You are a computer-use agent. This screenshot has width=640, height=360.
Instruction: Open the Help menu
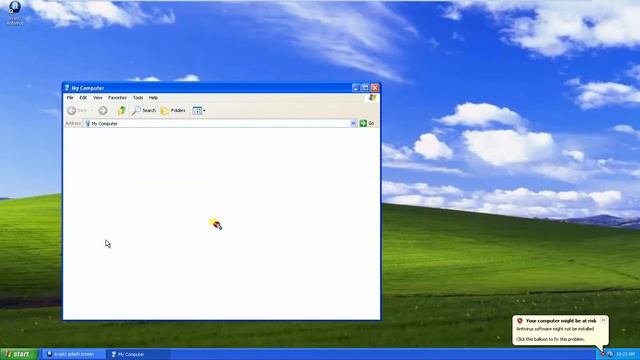pyautogui.click(x=153, y=98)
